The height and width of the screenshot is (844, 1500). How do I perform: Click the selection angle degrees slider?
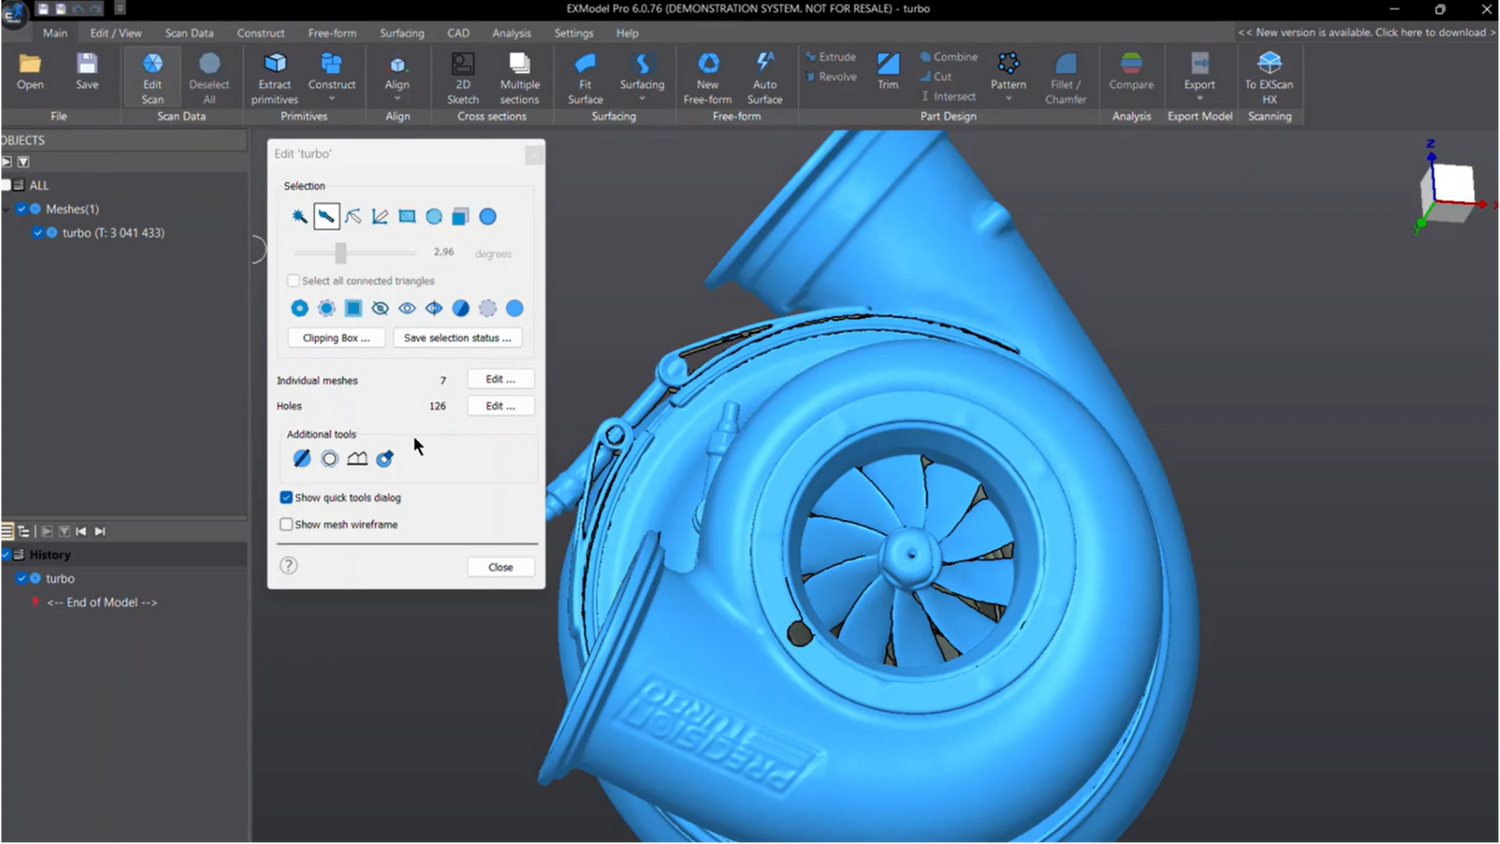click(x=341, y=253)
